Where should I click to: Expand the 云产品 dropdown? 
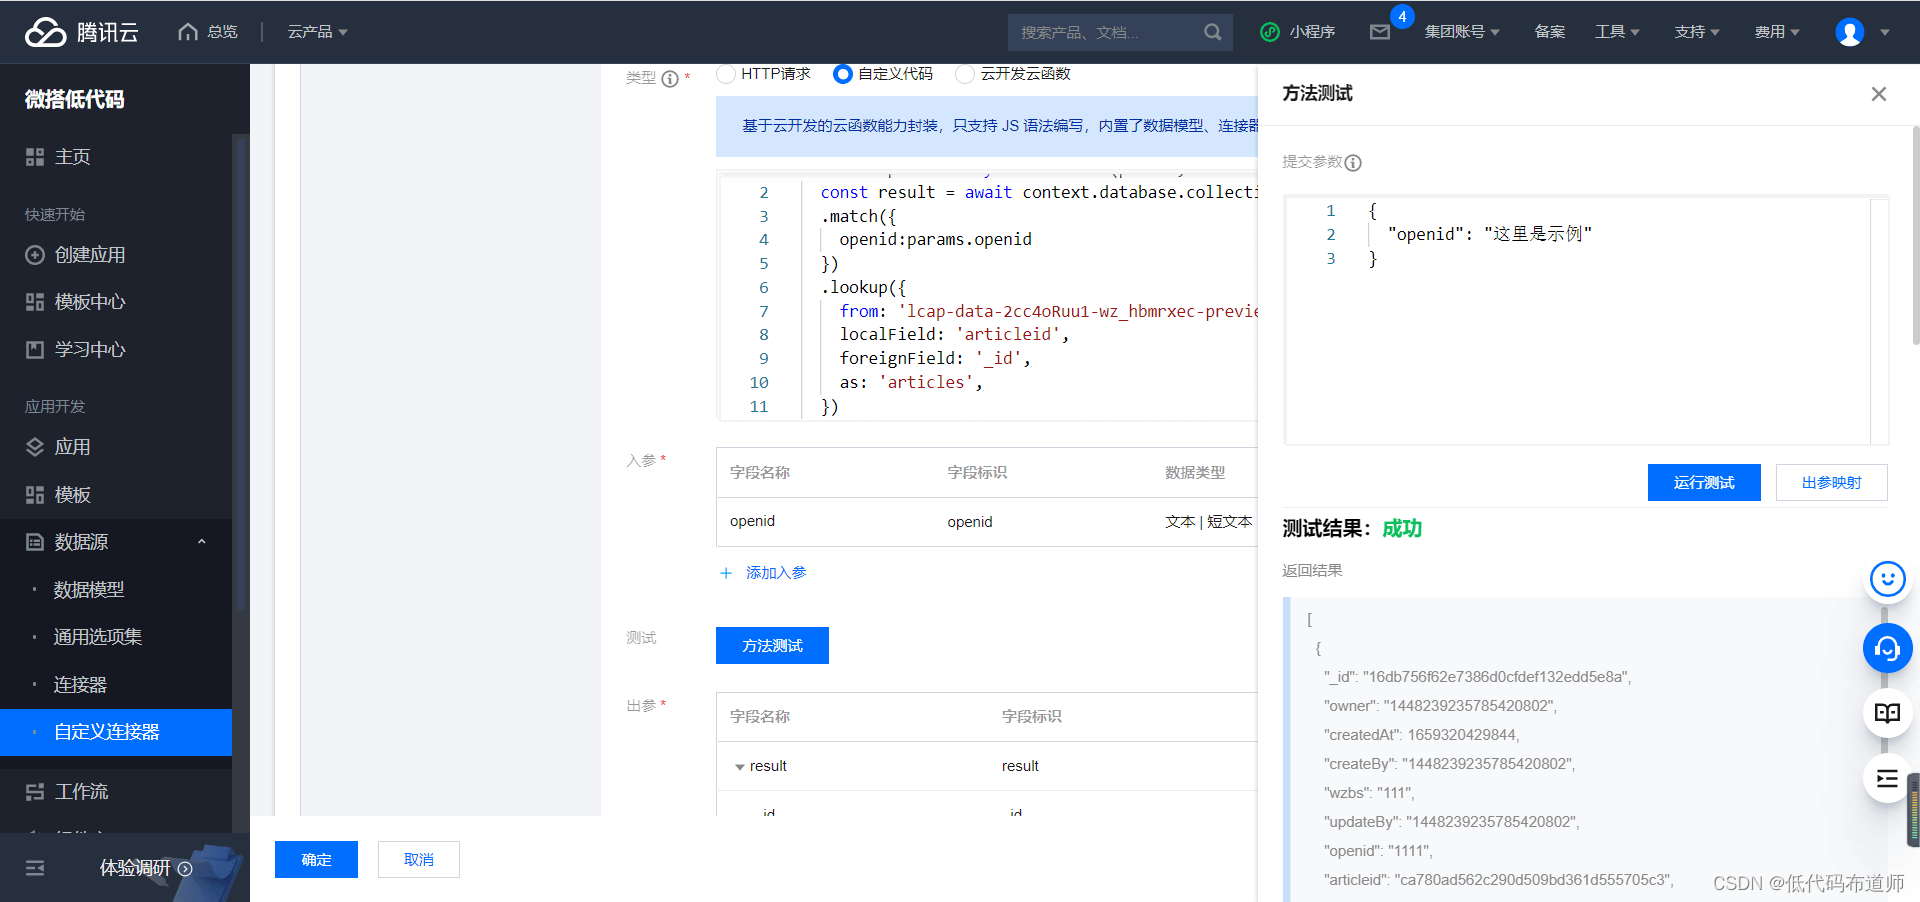[x=317, y=32]
